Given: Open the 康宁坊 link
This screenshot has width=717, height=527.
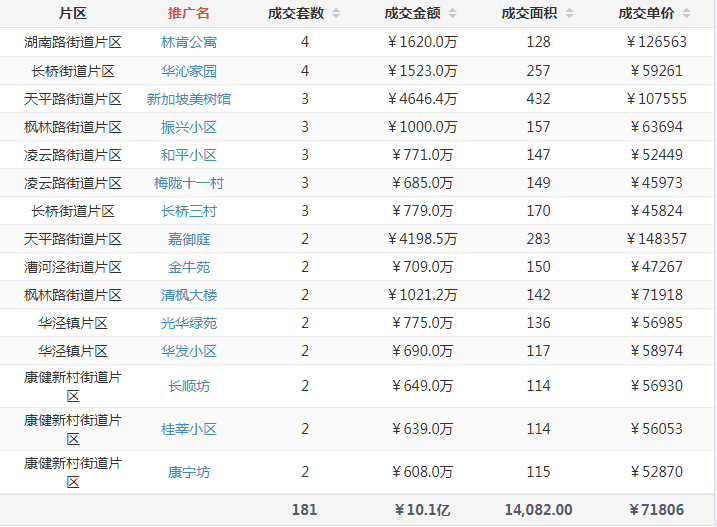Looking at the screenshot, I should click(189, 473).
